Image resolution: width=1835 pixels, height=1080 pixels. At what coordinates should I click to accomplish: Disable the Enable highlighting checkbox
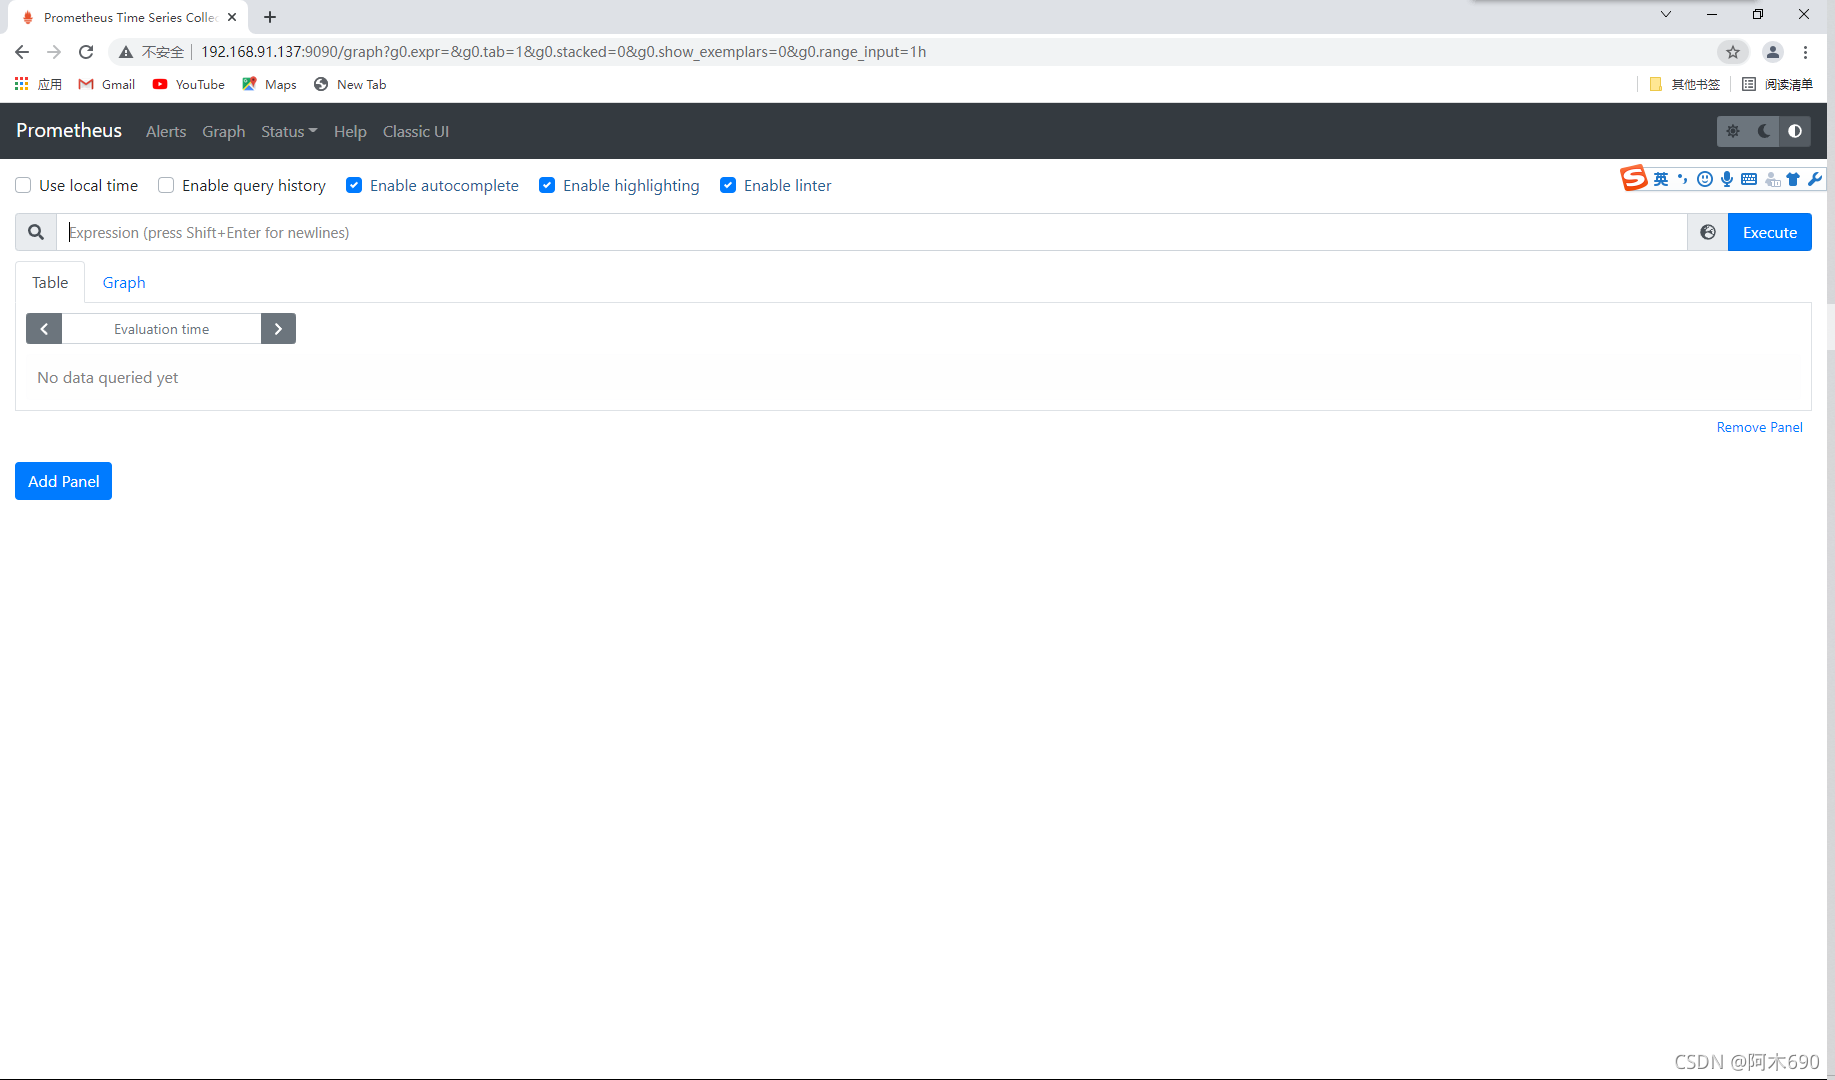[547, 185]
